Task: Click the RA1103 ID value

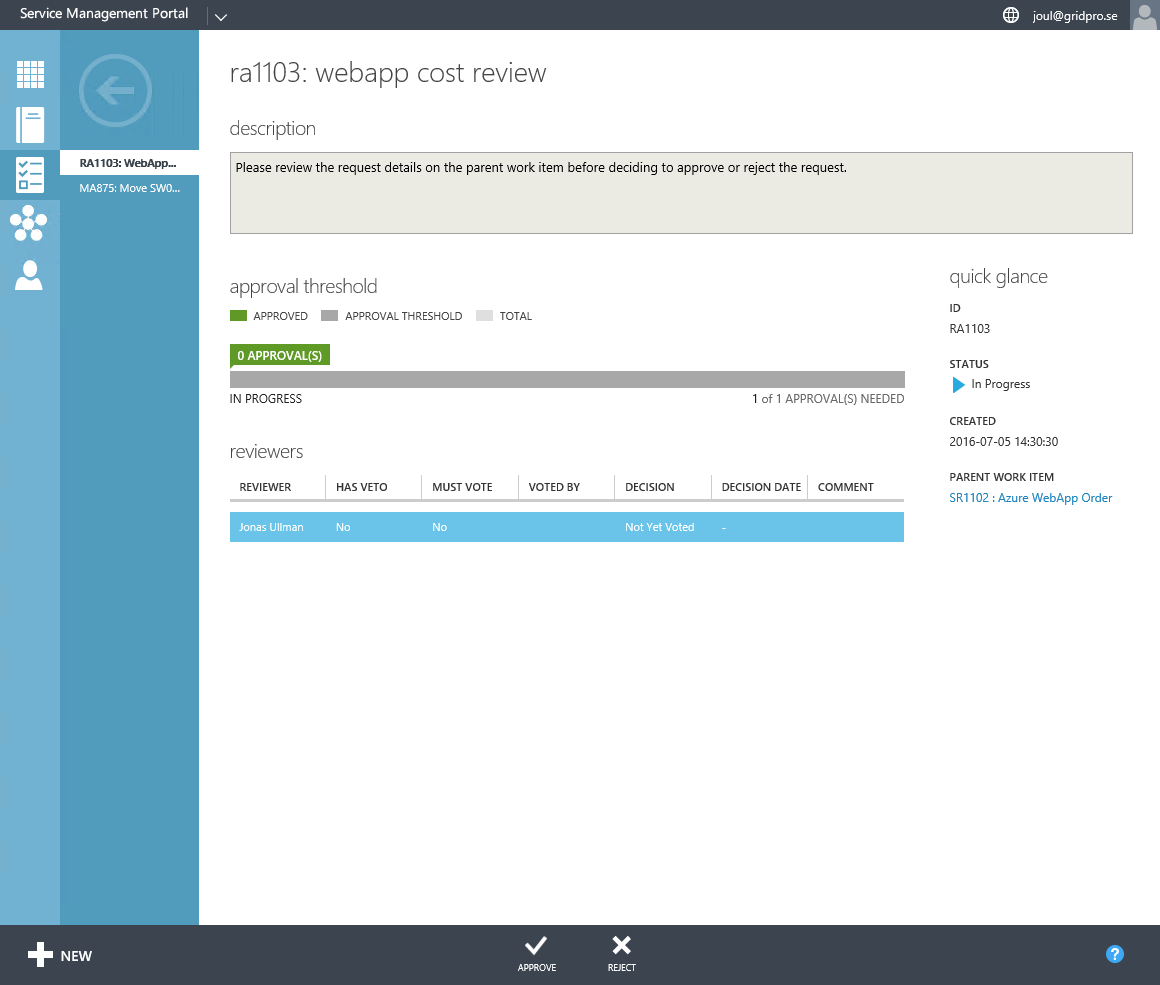Action: pyautogui.click(x=969, y=329)
